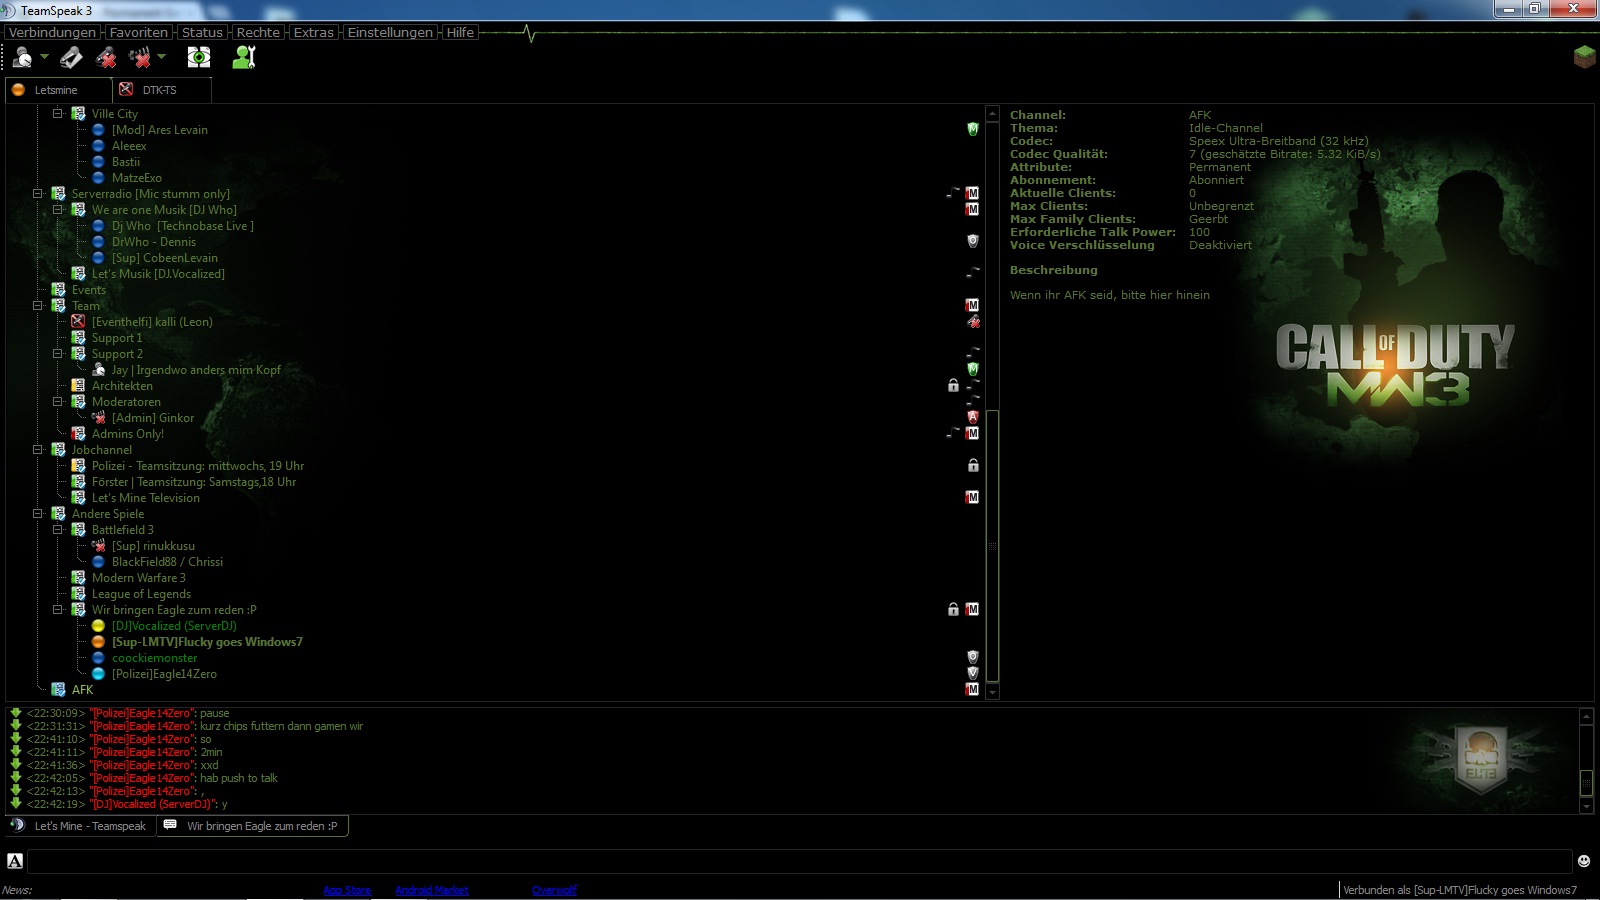Click the AFK channel icon in tree
The width and height of the screenshot is (1600, 900).
click(x=59, y=690)
